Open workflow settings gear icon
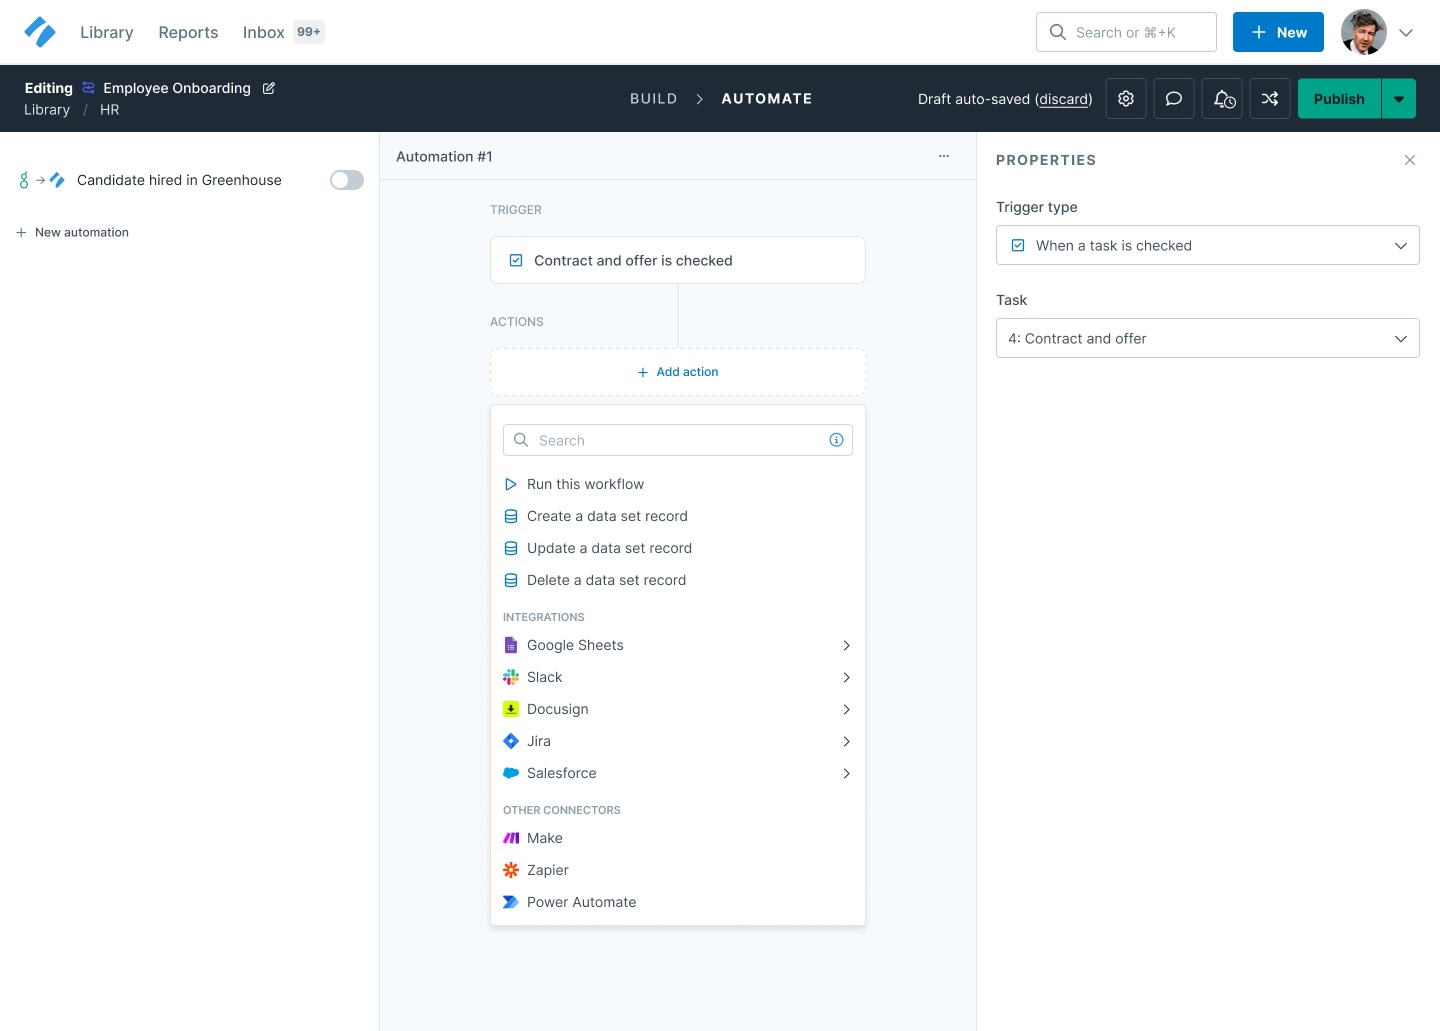The height and width of the screenshot is (1031, 1440). [x=1126, y=99]
